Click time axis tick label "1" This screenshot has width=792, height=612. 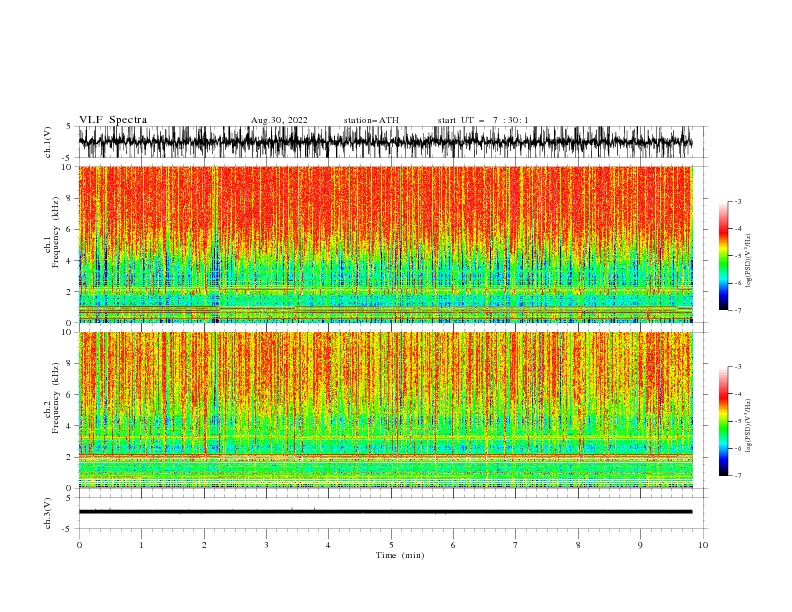tap(141, 545)
